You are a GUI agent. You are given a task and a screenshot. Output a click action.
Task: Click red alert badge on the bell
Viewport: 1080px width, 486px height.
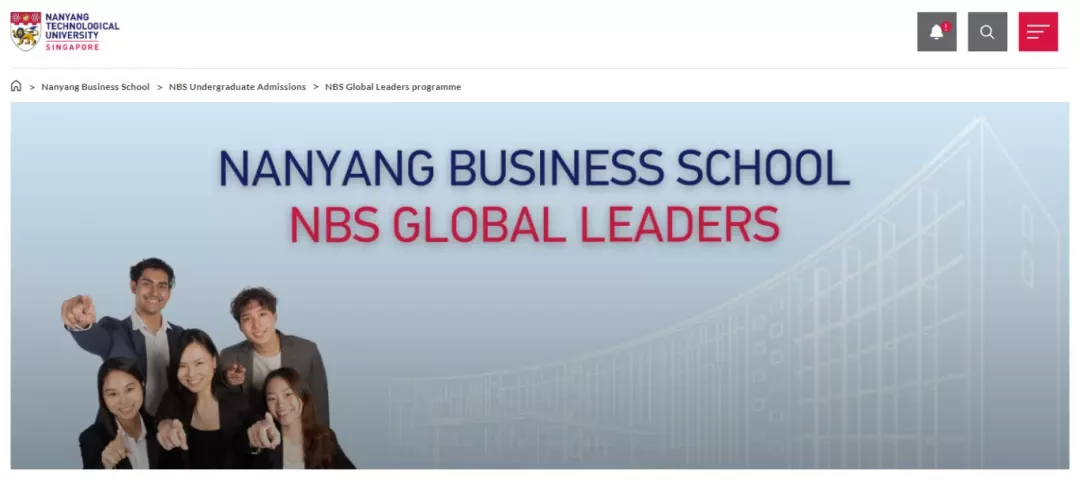946,27
